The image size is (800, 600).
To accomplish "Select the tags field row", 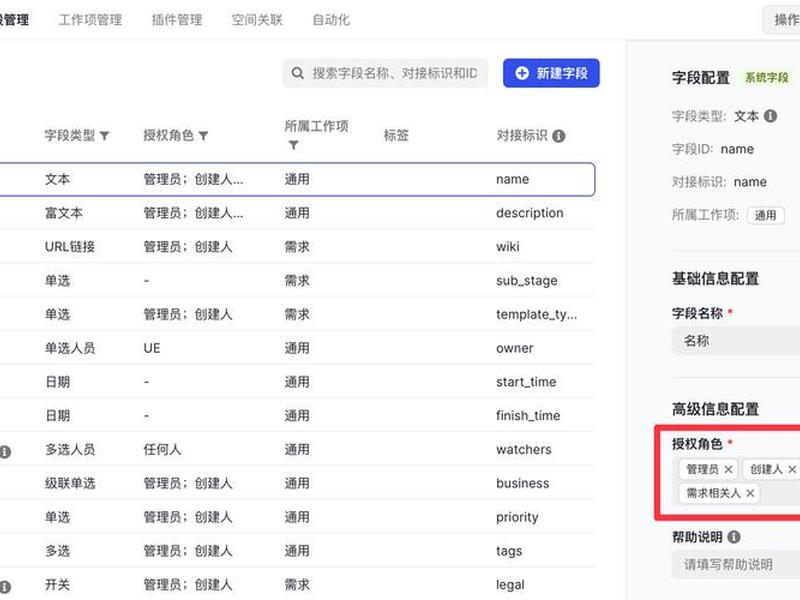I will pyautogui.click(x=297, y=551).
